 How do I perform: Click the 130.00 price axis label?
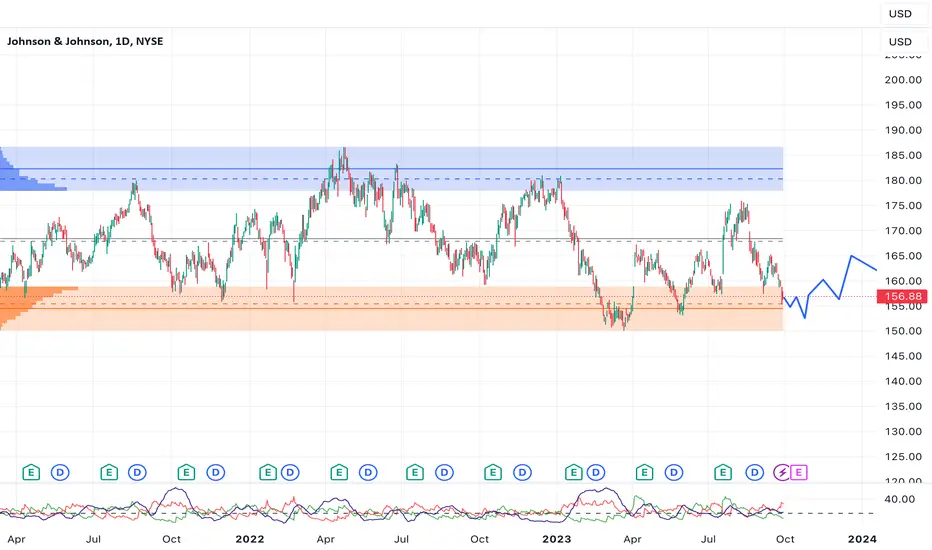point(903,432)
